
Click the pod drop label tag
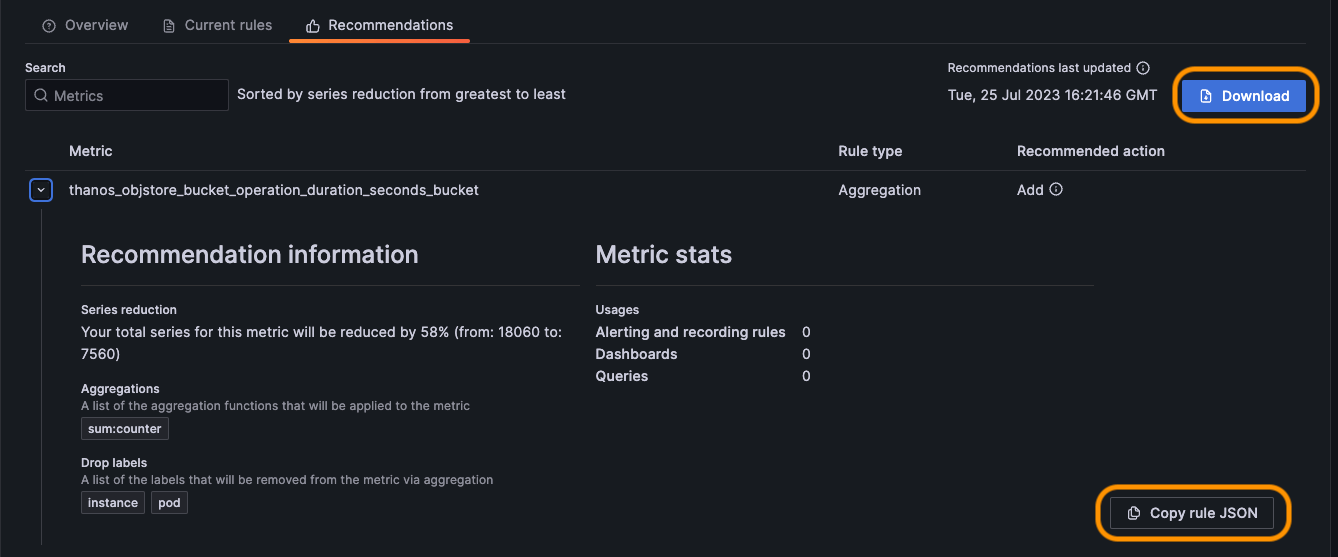[x=169, y=503]
